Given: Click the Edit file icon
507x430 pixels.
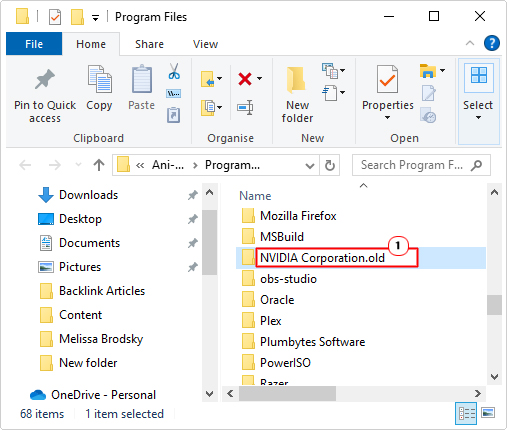Looking at the screenshot, I should (x=428, y=93).
